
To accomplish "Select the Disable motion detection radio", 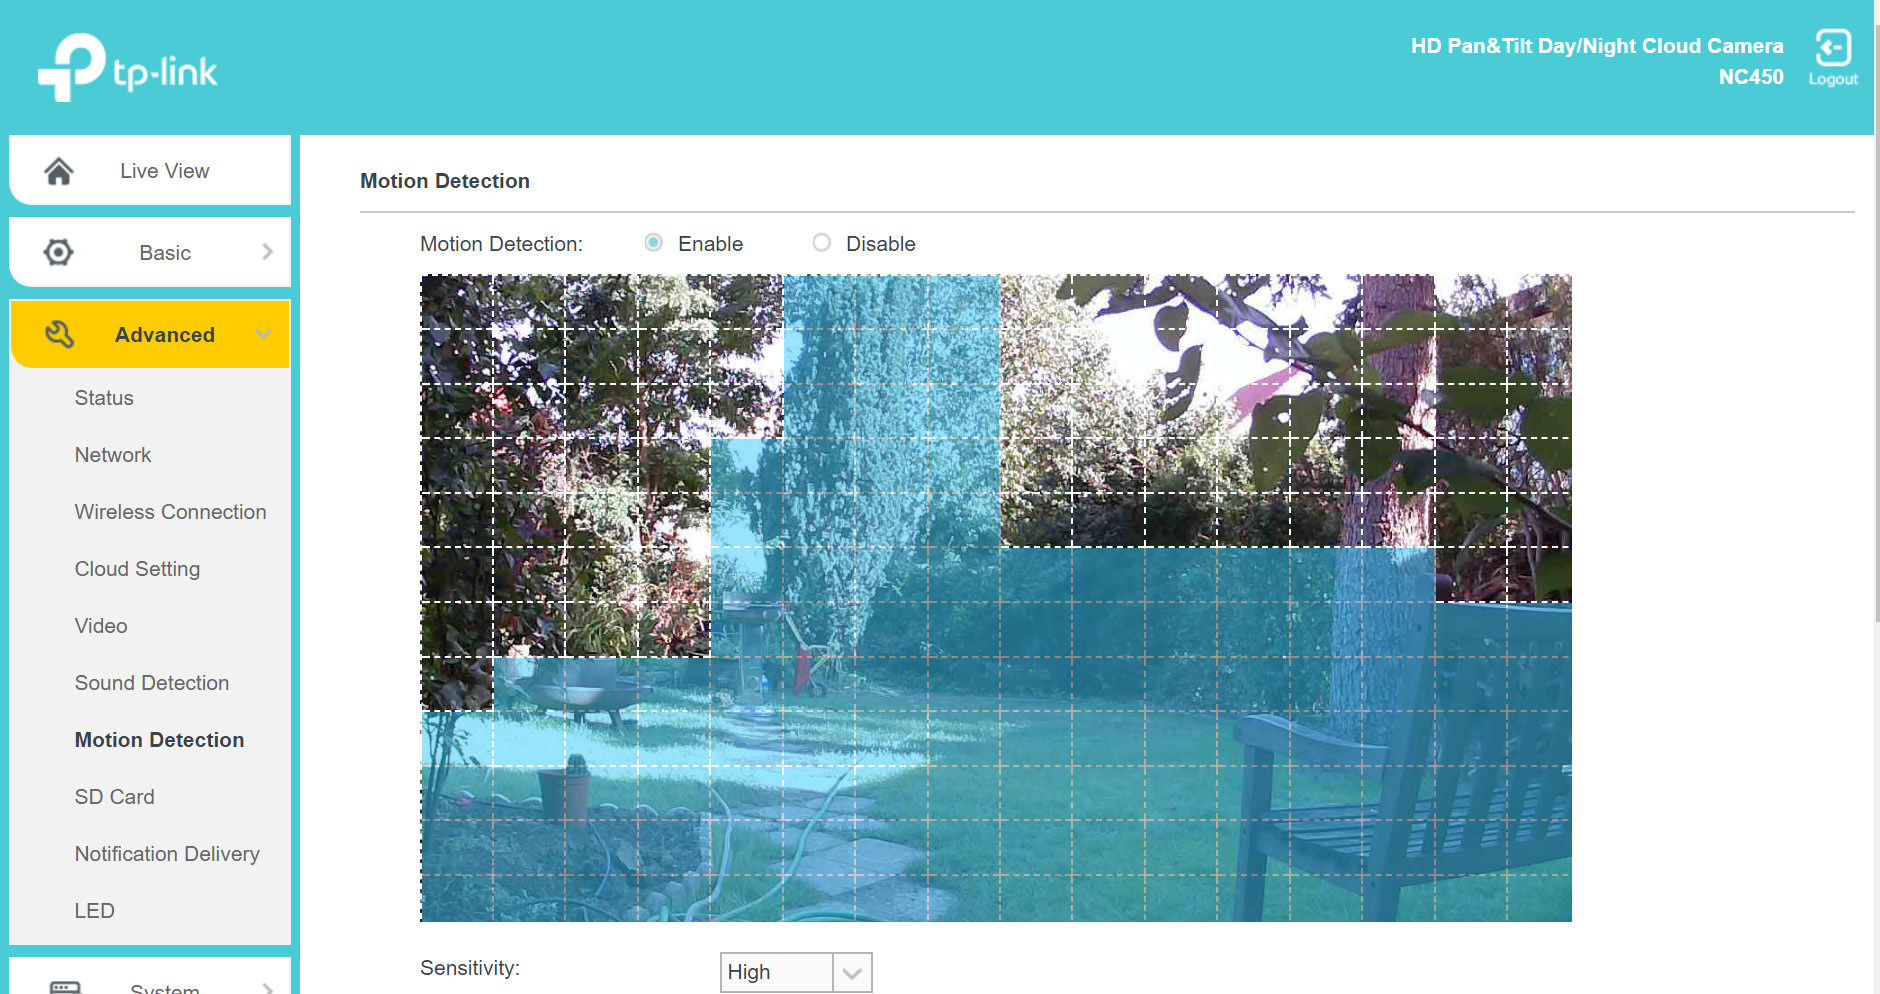I will click(x=822, y=243).
